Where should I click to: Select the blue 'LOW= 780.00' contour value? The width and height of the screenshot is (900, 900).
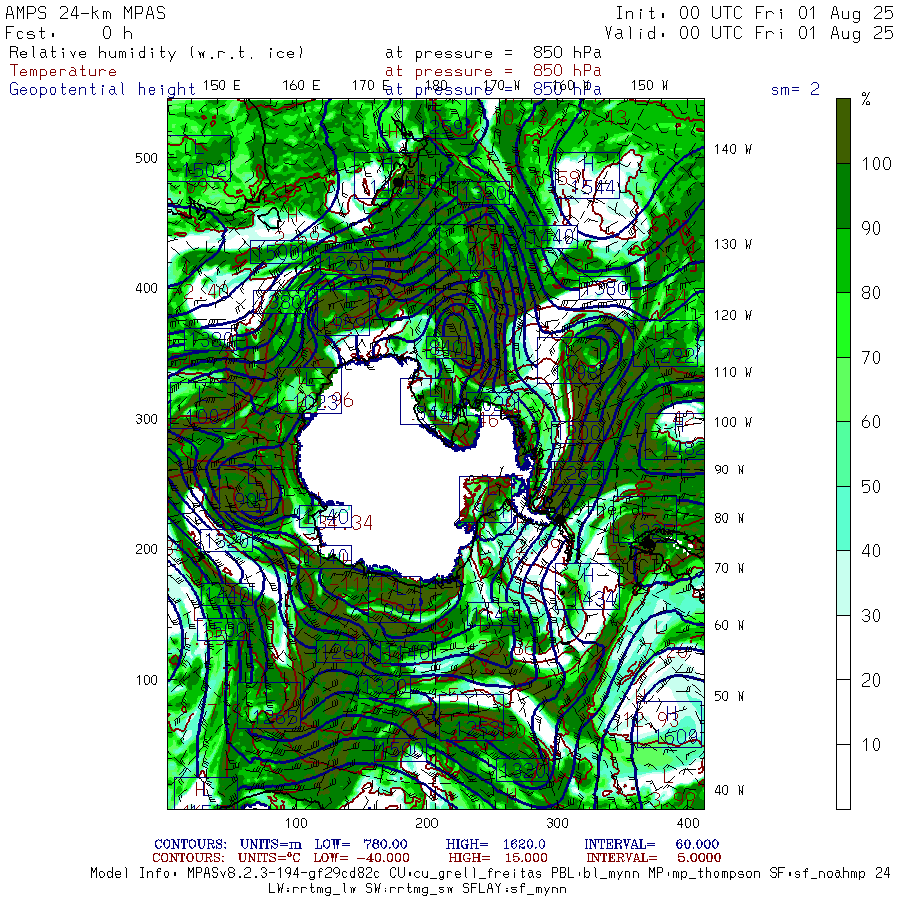coord(361,844)
